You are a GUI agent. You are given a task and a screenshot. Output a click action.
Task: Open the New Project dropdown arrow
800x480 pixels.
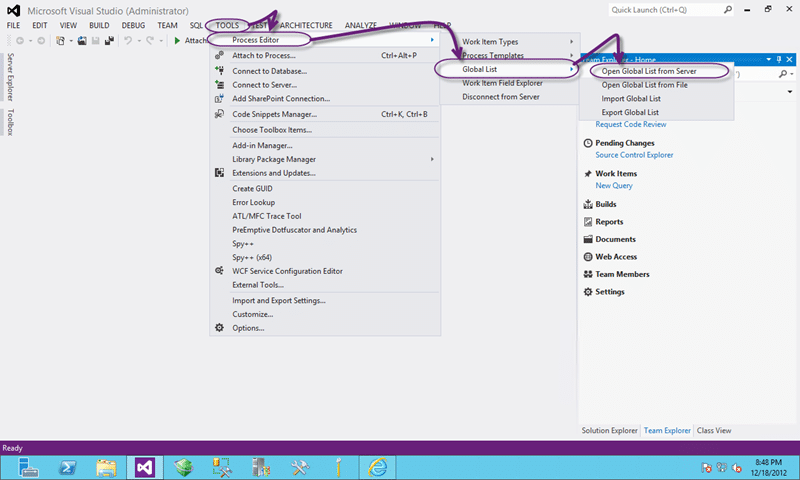click(71, 40)
